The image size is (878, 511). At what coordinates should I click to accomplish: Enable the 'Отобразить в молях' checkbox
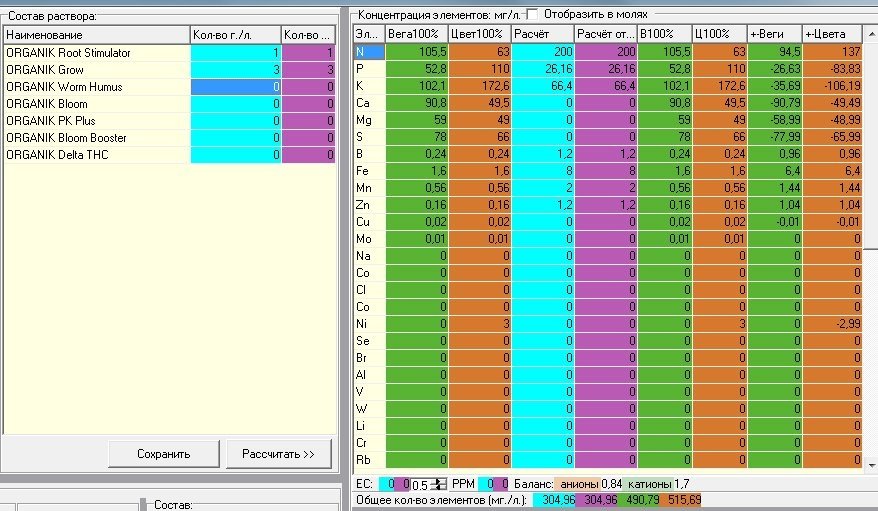click(532, 15)
